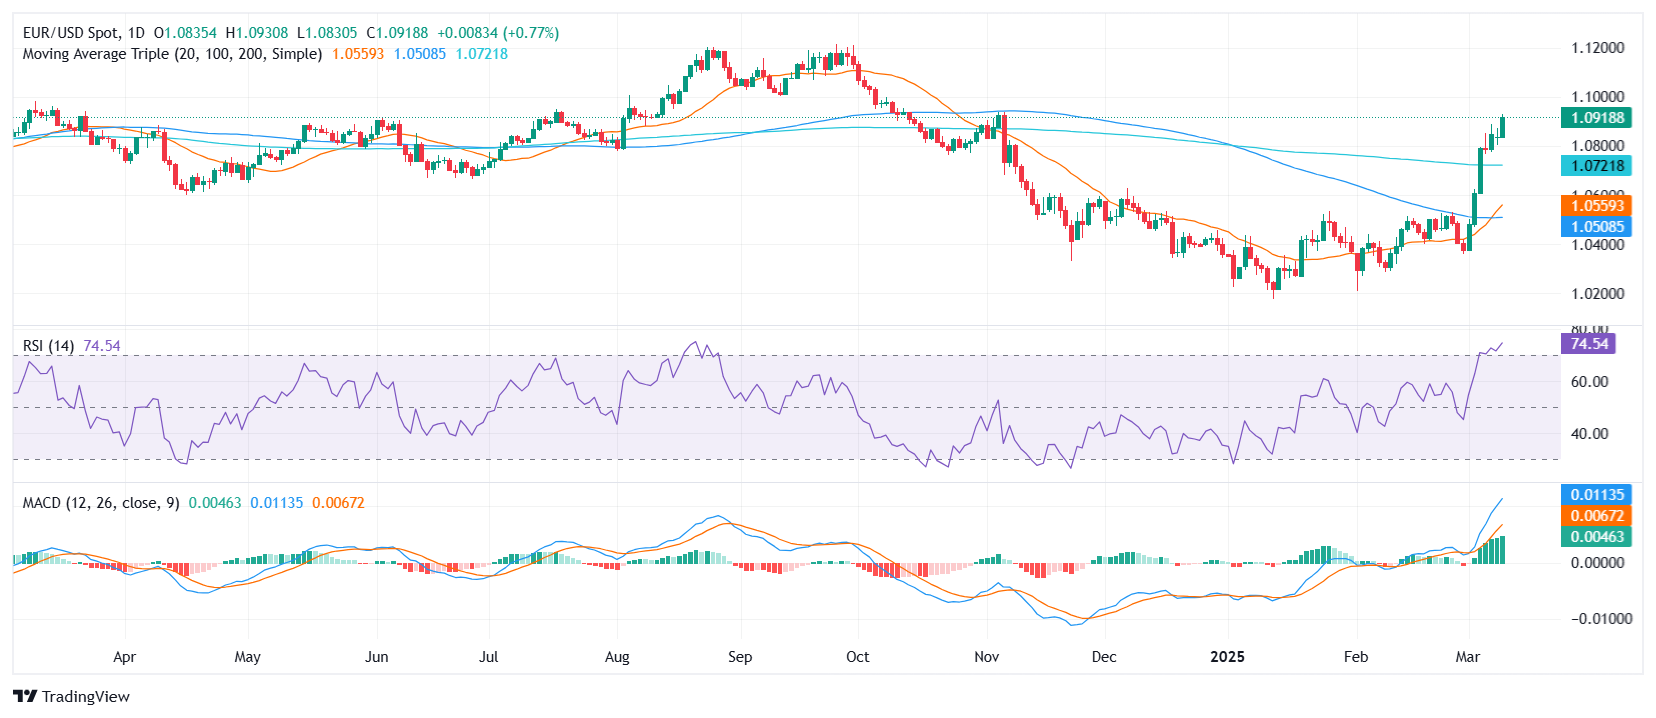
Task: Click the blue 0.01135 MACD value tag
Action: tap(1596, 495)
